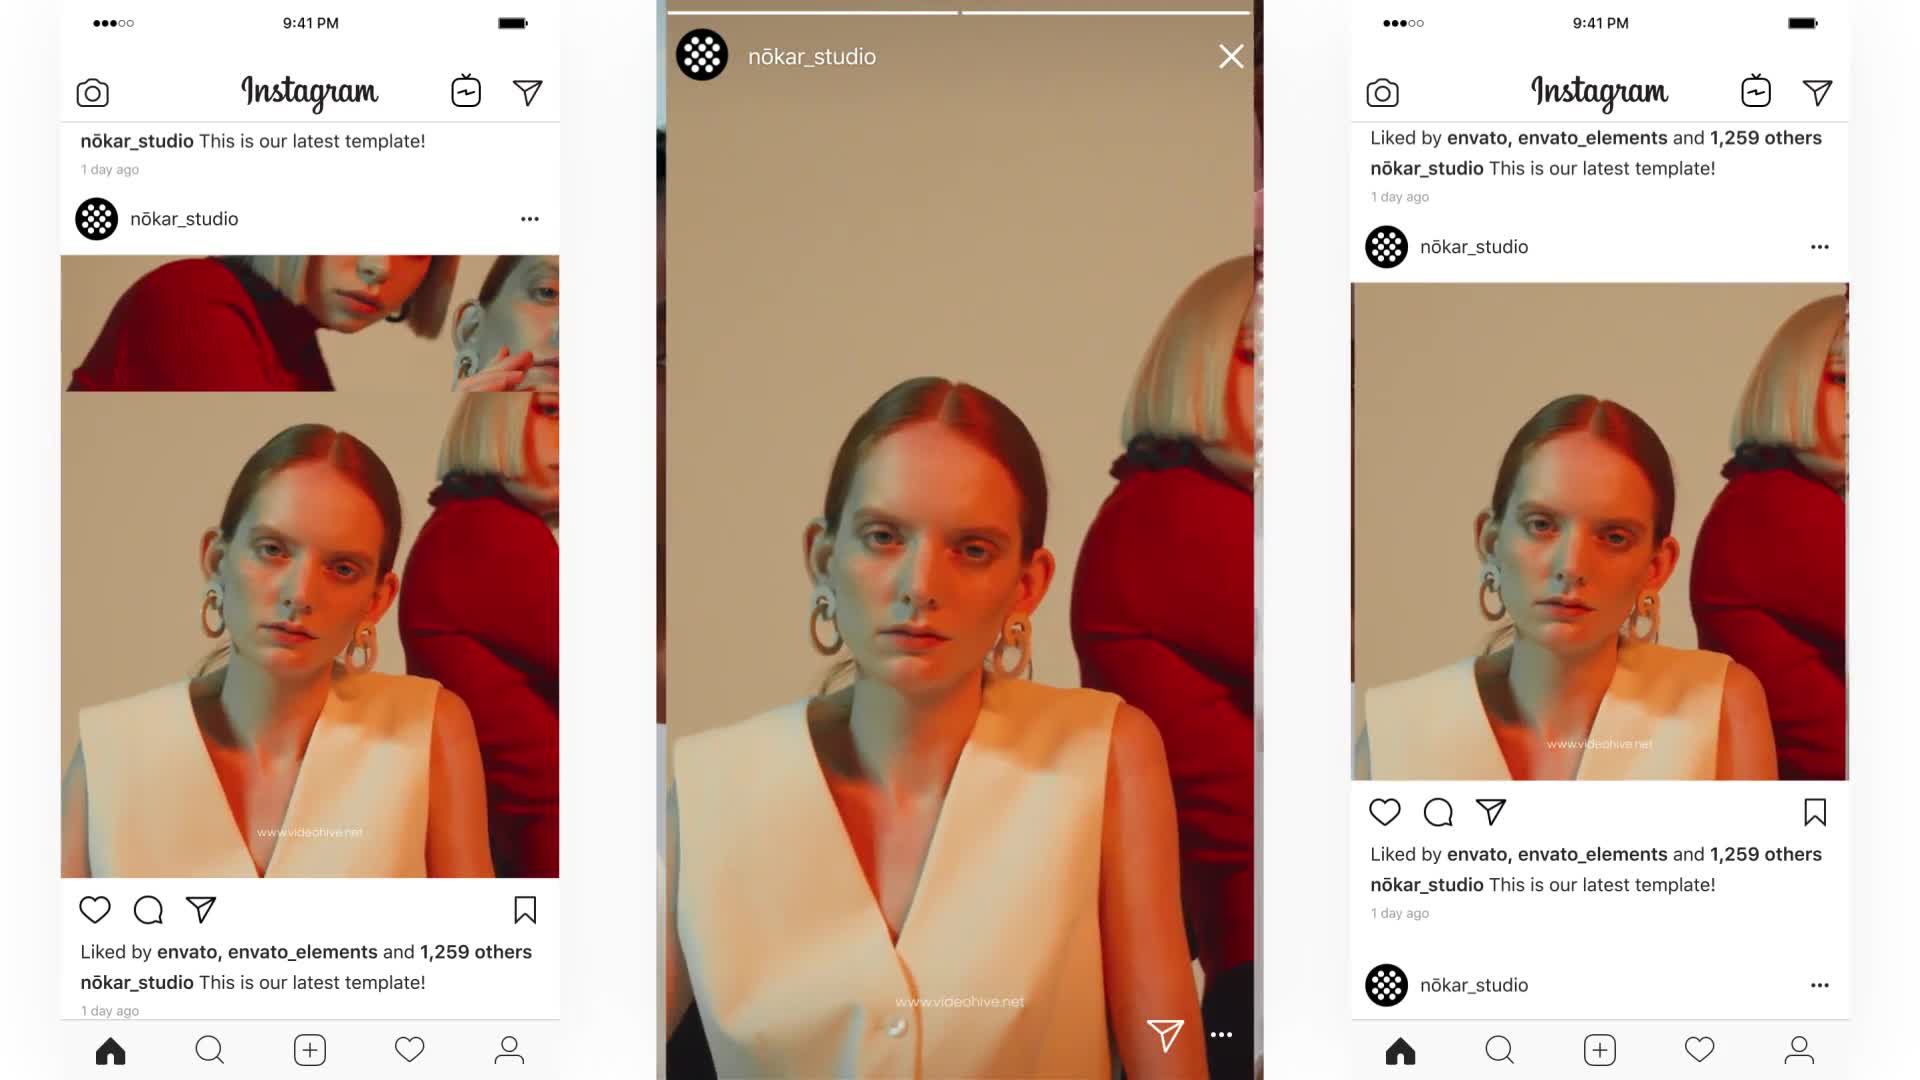Tap the Direct Messages paper plane icon
Screen dimensions: 1920x1080
pos(526,91)
